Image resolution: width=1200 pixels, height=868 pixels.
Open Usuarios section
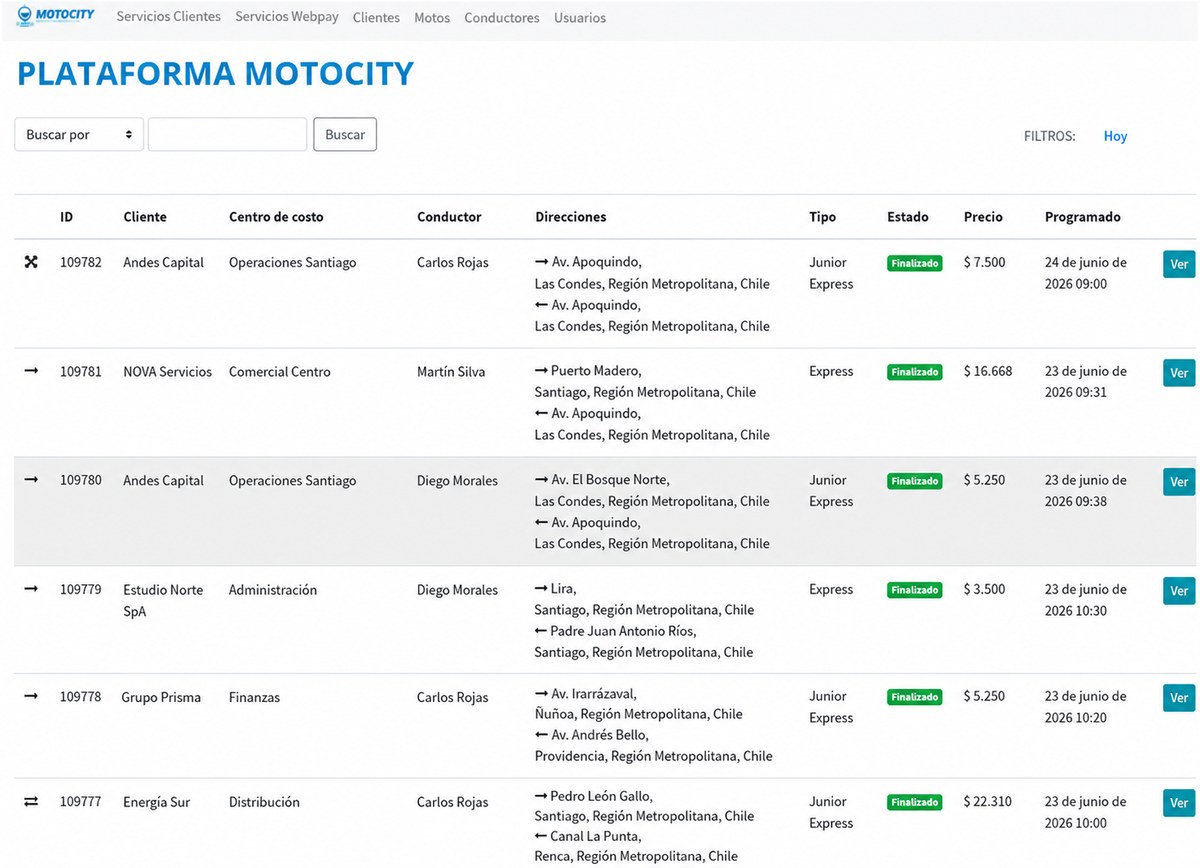580,18
